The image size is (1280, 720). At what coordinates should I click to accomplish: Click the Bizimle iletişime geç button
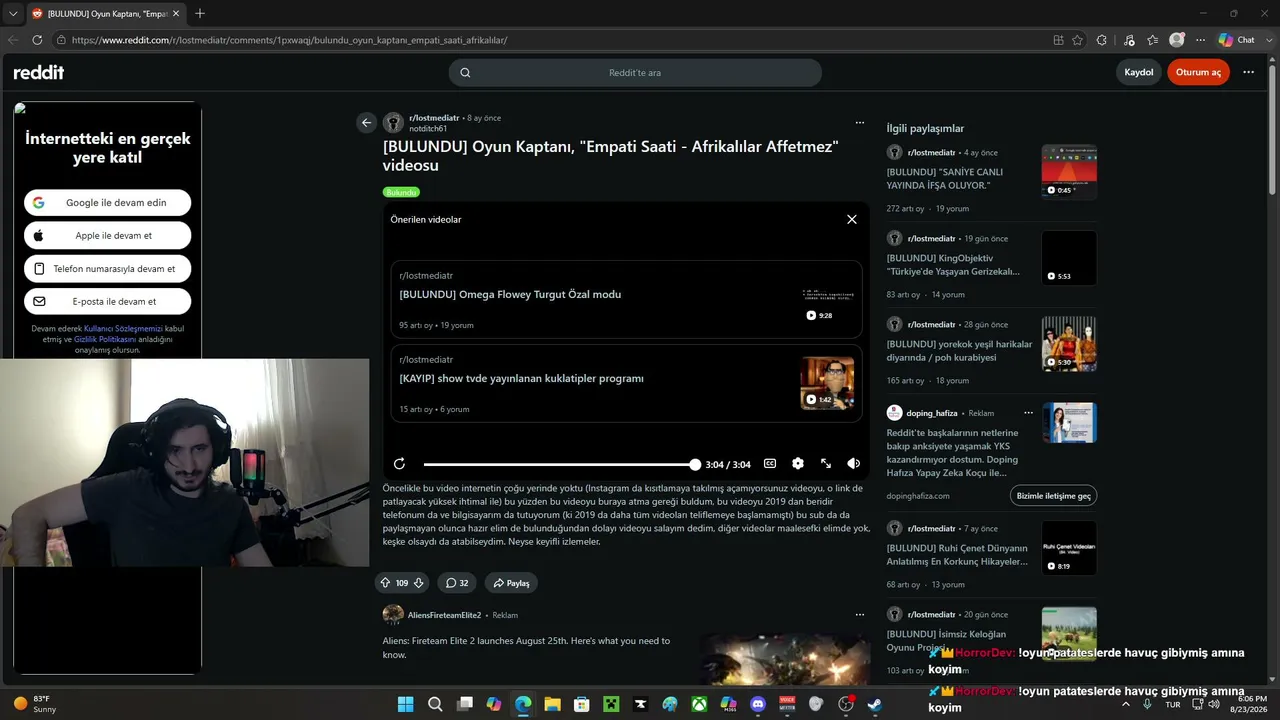pyautogui.click(x=1053, y=496)
